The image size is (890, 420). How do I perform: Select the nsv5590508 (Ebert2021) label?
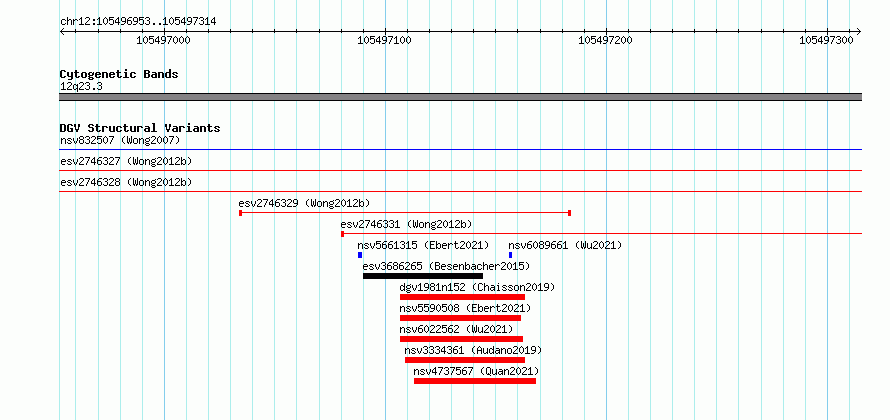pyautogui.click(x=465, y=308)
